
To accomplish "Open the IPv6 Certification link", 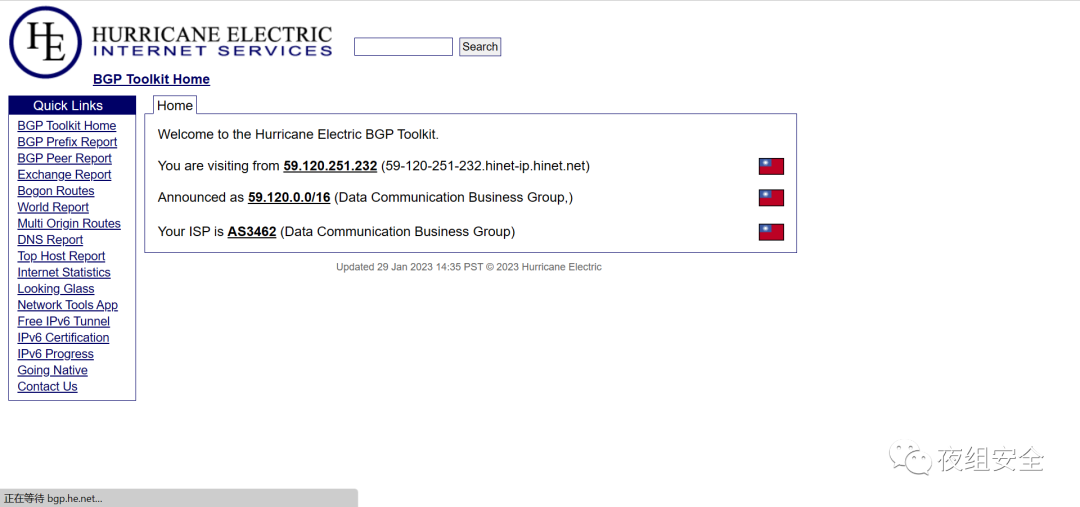I will [x=63, y=338].
